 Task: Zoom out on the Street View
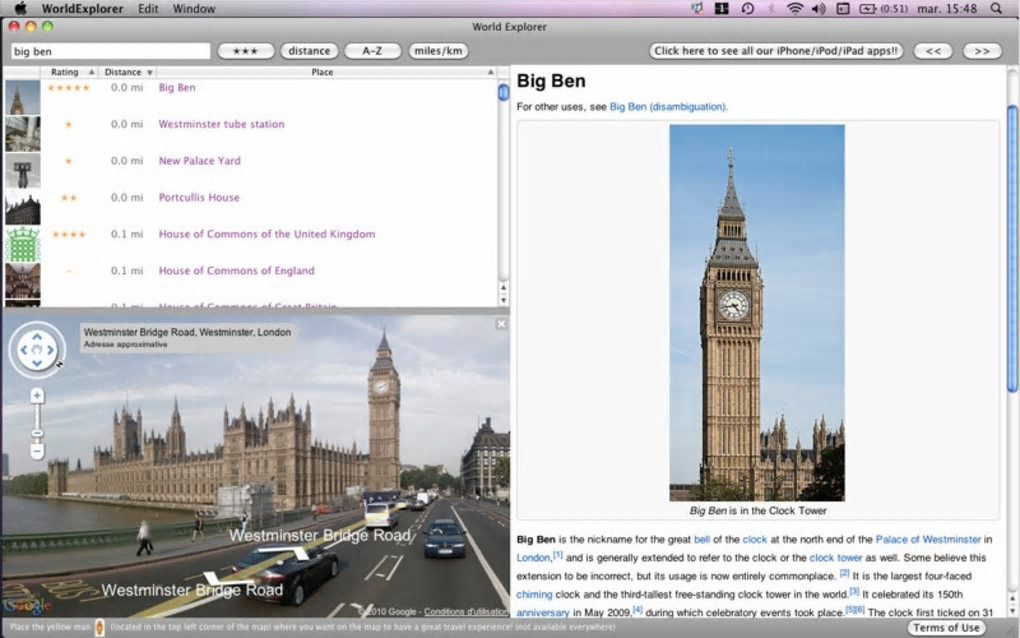37,451
